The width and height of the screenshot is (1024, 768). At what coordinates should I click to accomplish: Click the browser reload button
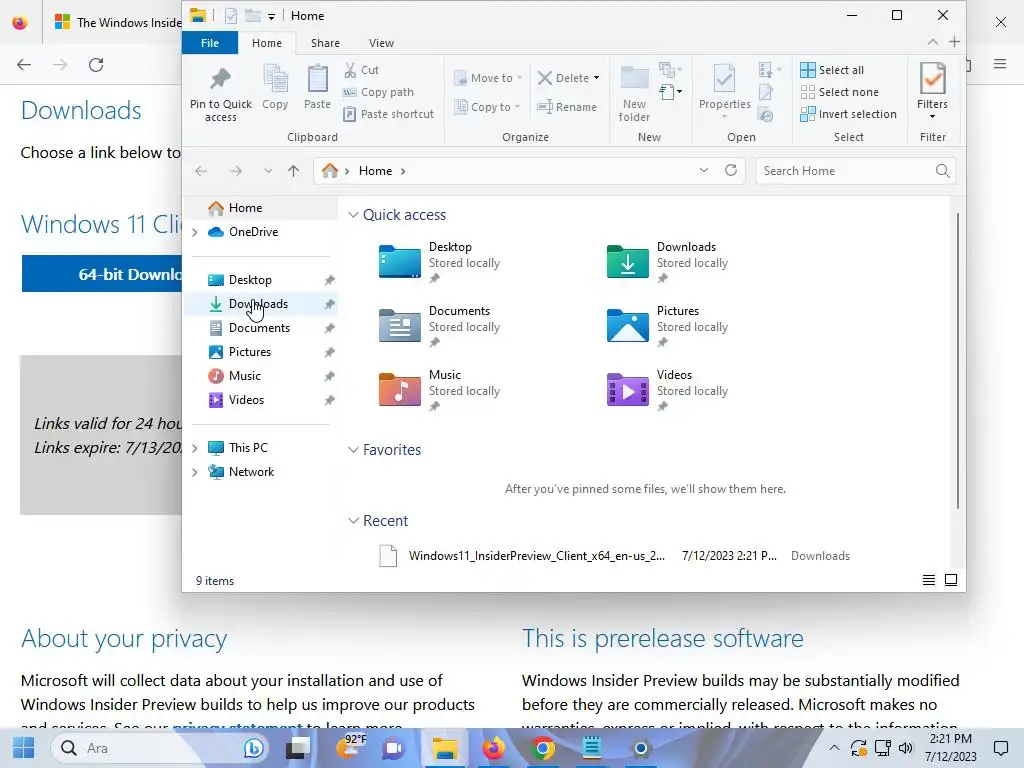tap(96, 65)
